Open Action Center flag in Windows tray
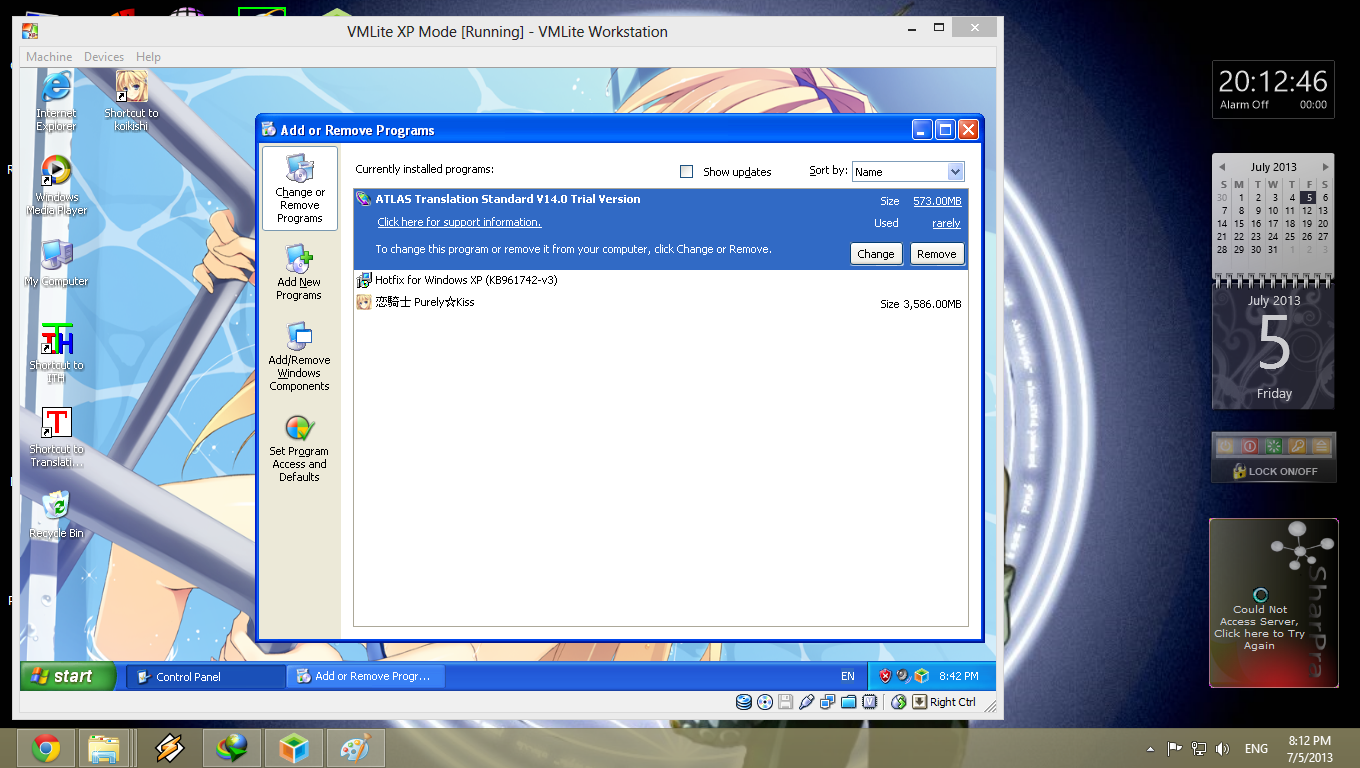This screenshot has height=768, width=1360. [x=1175, y=748]
